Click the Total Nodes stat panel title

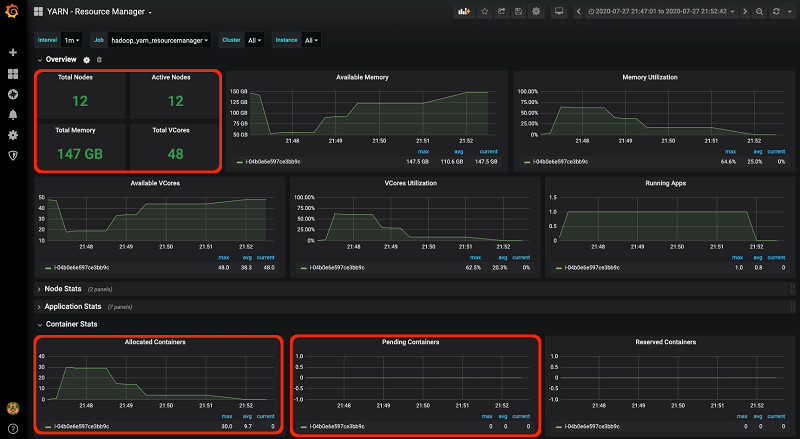(x=75, y=77)
